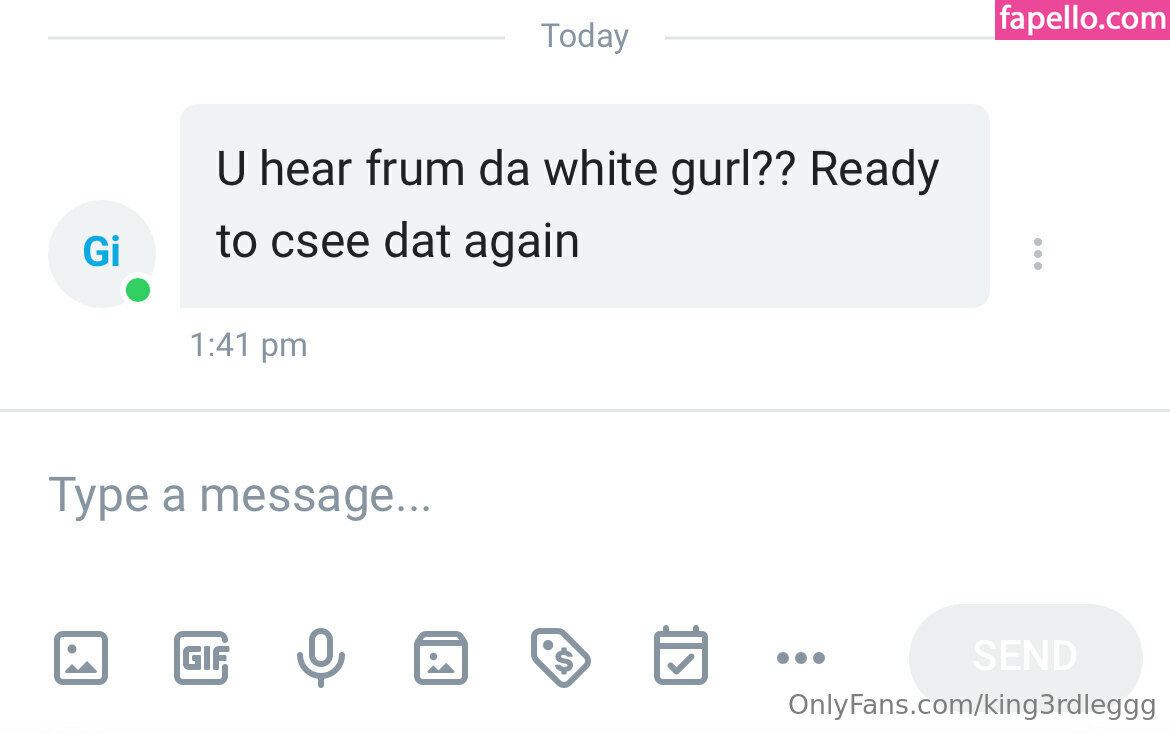Screen dimensions: 1170x734
Task: Focus the 'Type a message...' field
Action: pos(400,495)
